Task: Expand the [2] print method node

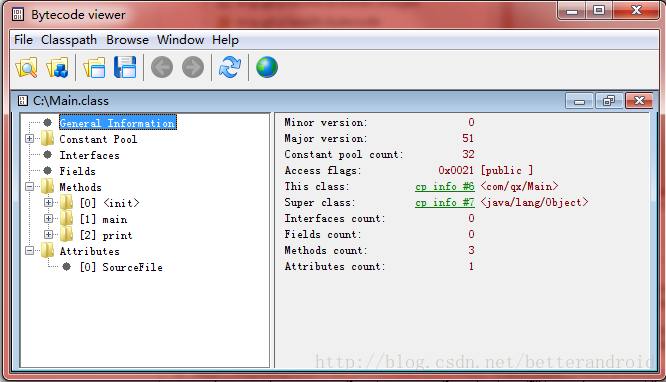Action: pyautogui.click(x=48, y=235)
